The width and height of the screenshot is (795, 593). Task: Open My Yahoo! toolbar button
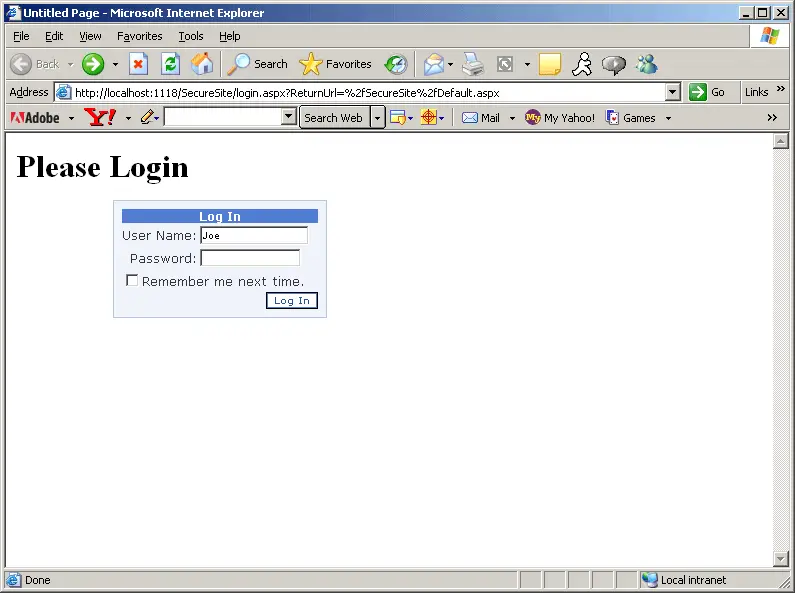(560, 118)
